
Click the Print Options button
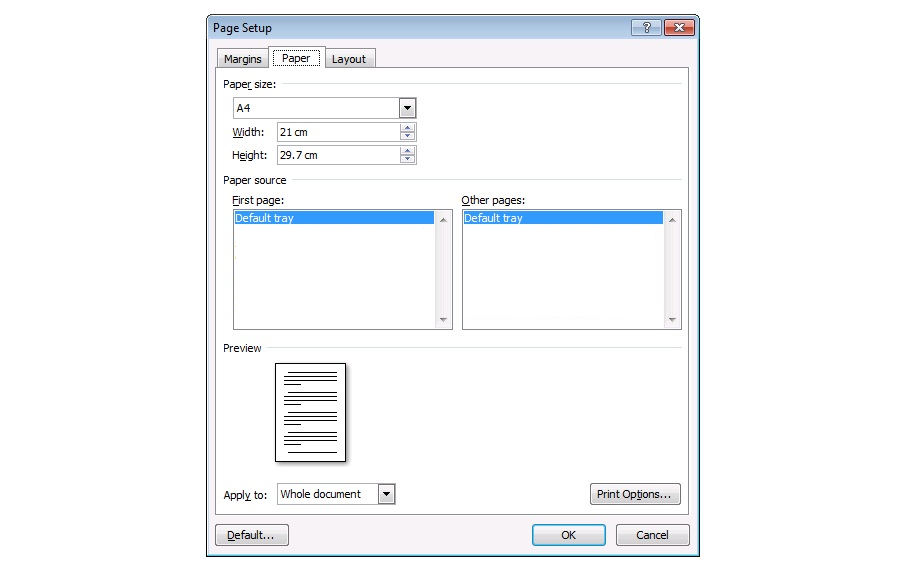click(x=636, y=494)
